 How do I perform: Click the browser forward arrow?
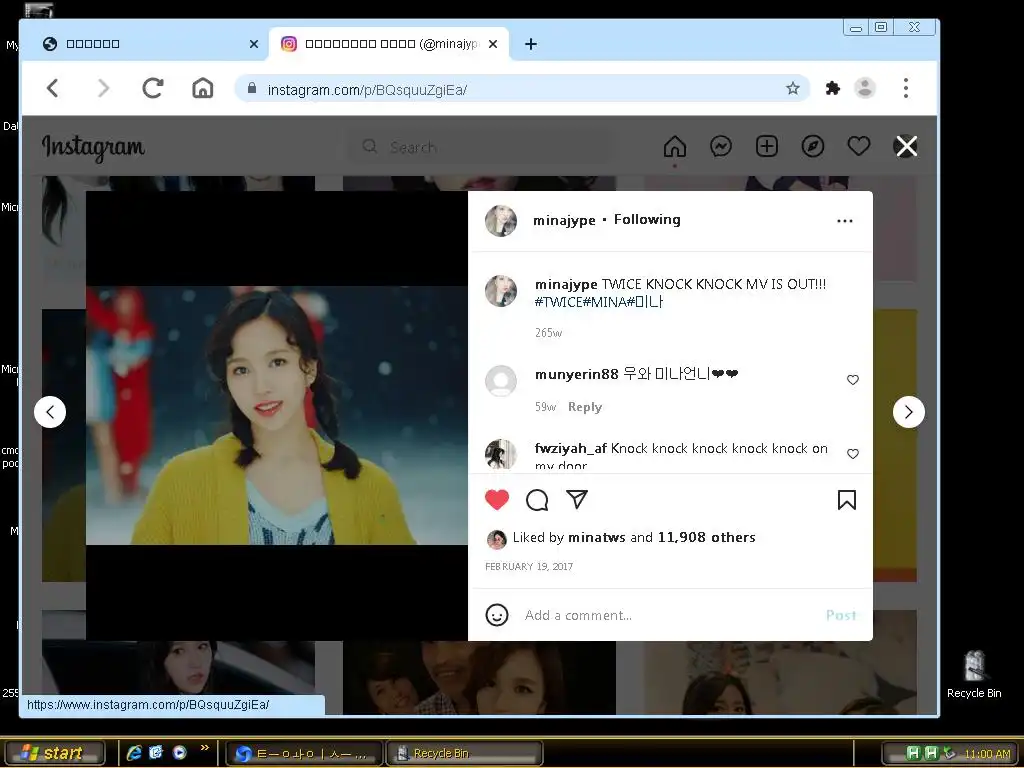coord(103,88)
